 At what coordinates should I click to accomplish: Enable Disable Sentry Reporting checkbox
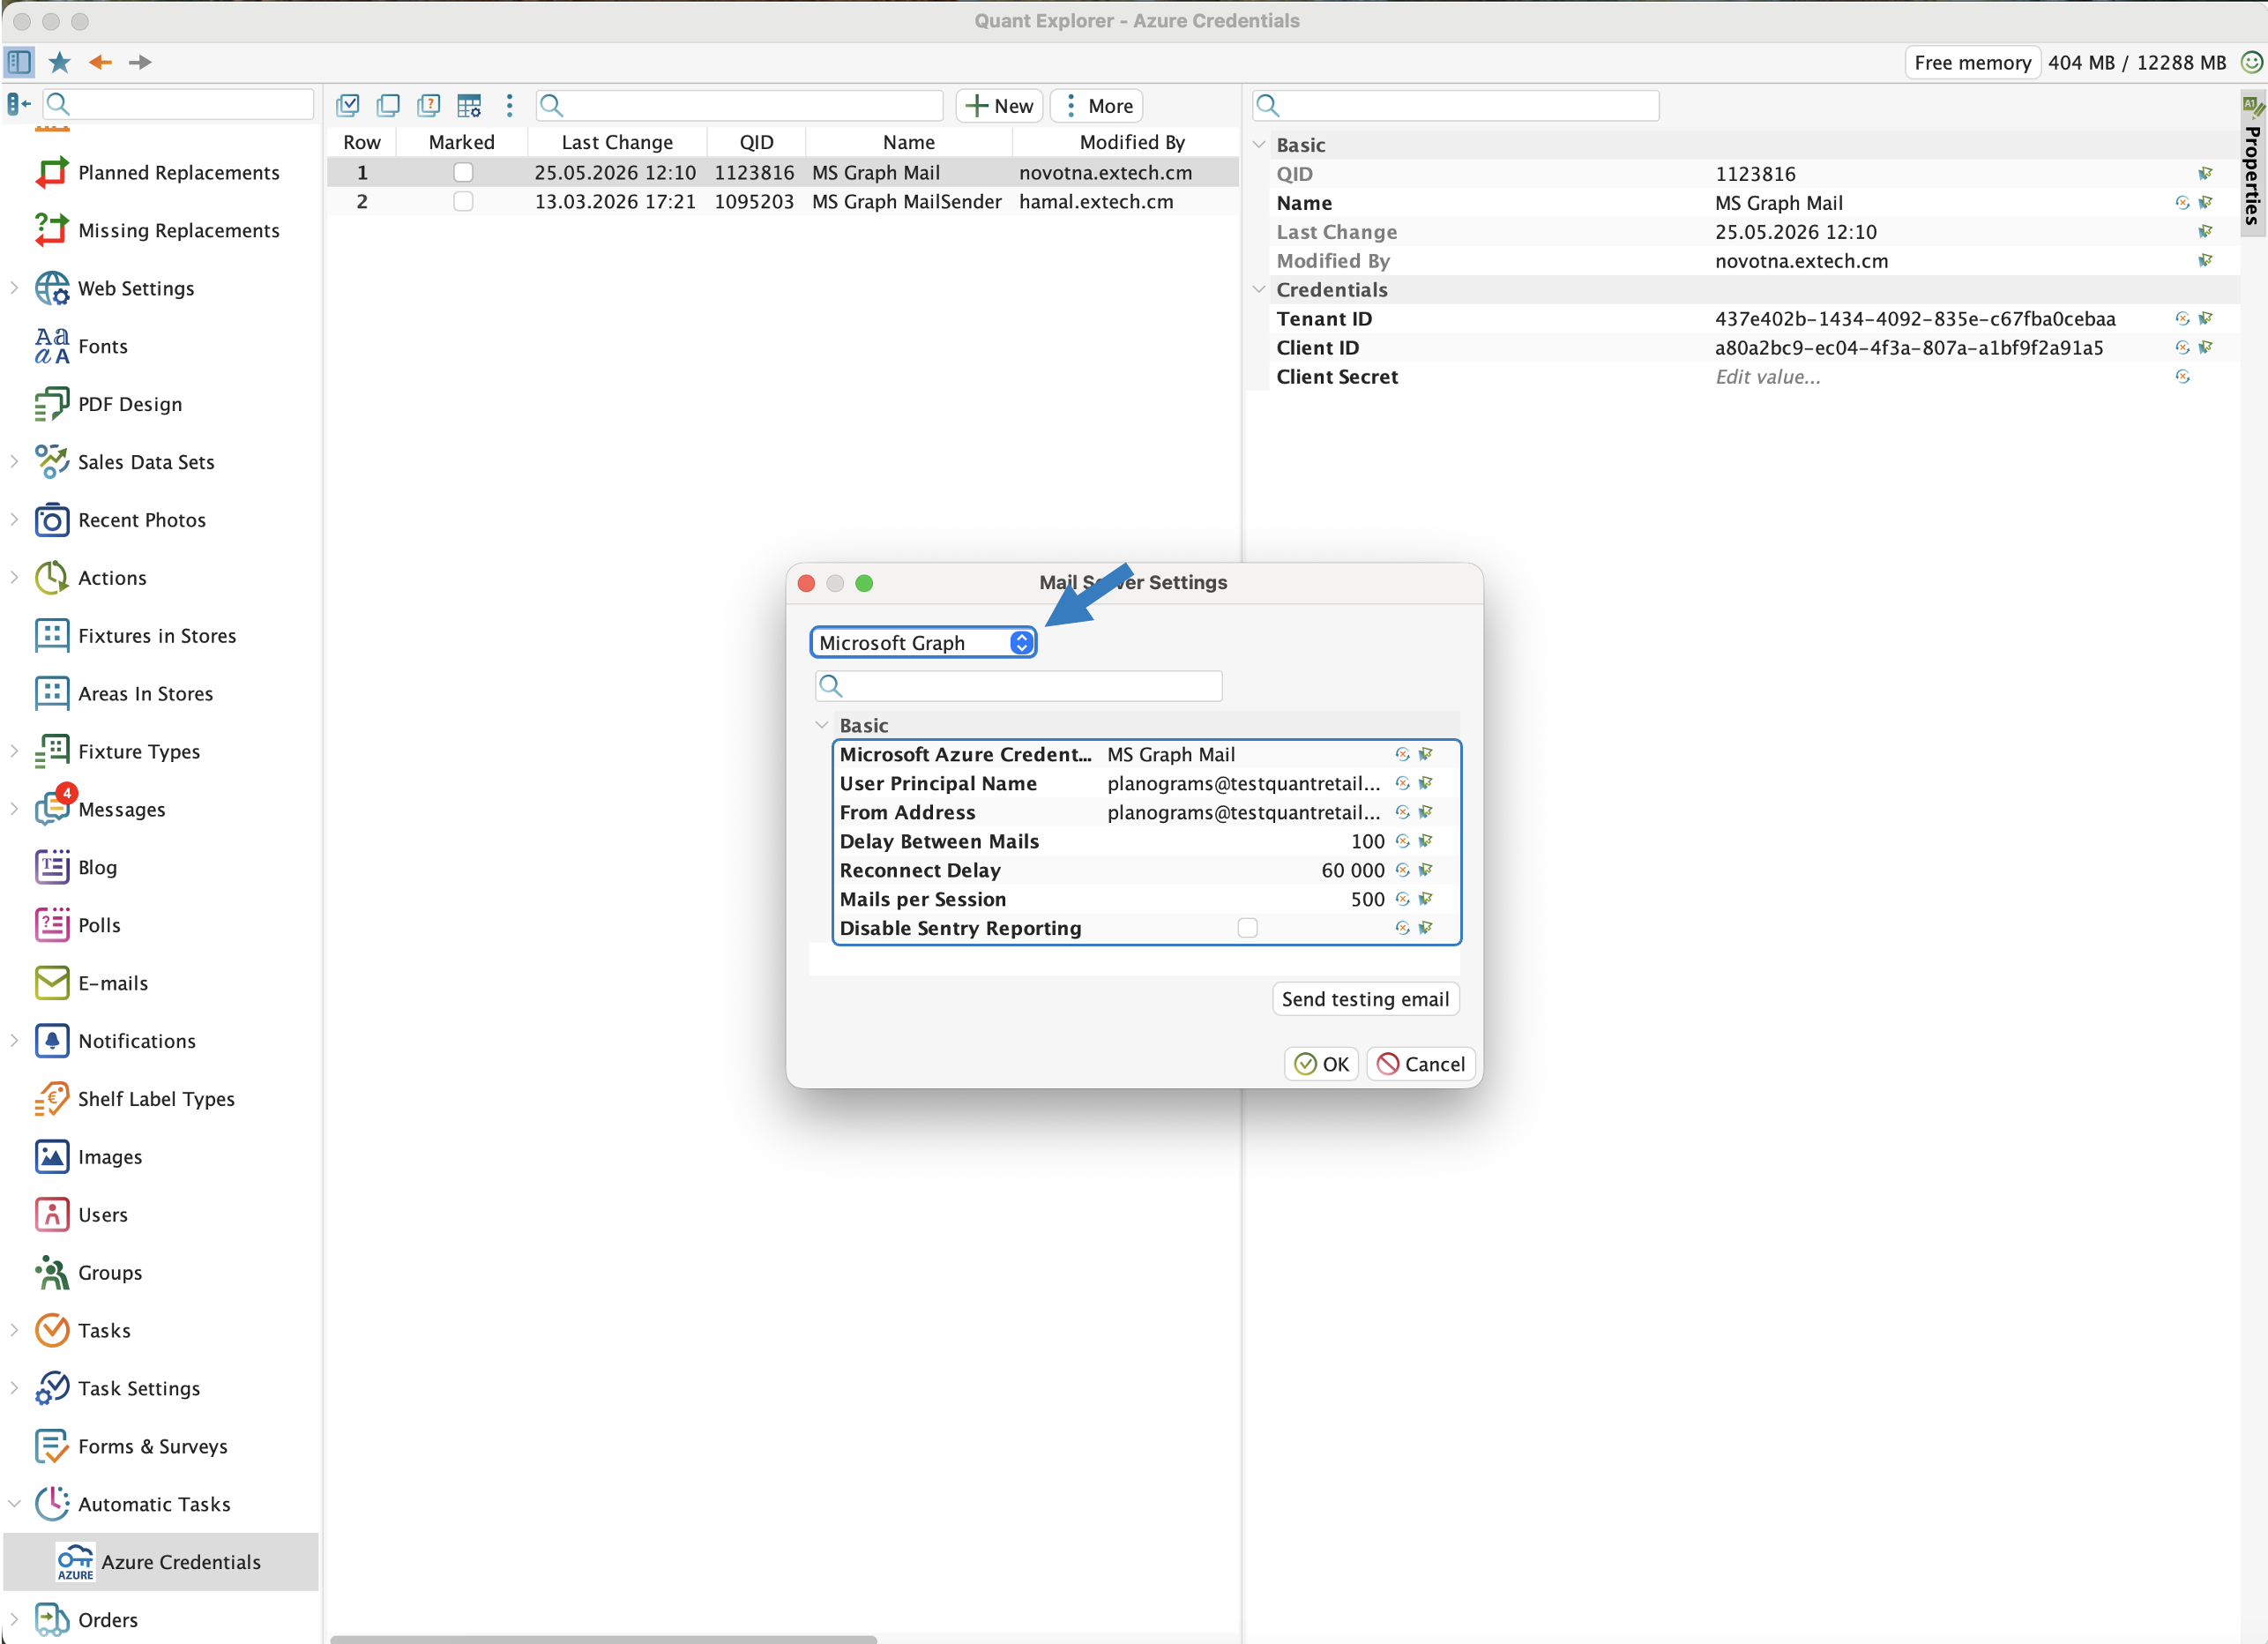coord(1247,929)
